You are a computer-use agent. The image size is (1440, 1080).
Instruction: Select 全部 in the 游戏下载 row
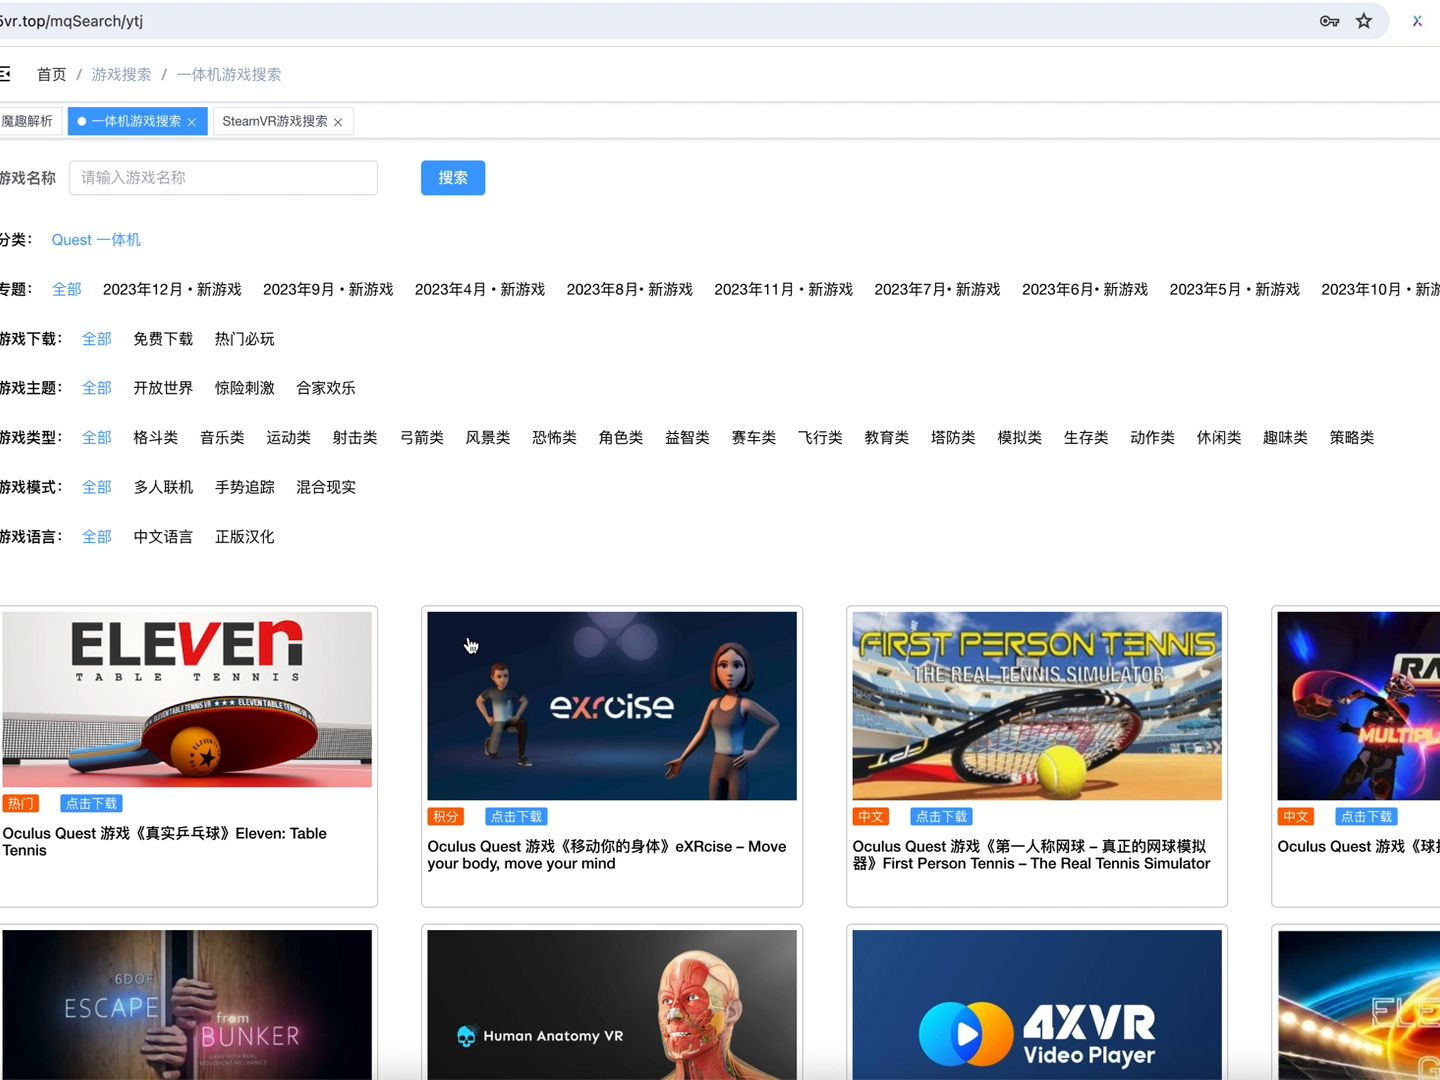coord(97,339)
